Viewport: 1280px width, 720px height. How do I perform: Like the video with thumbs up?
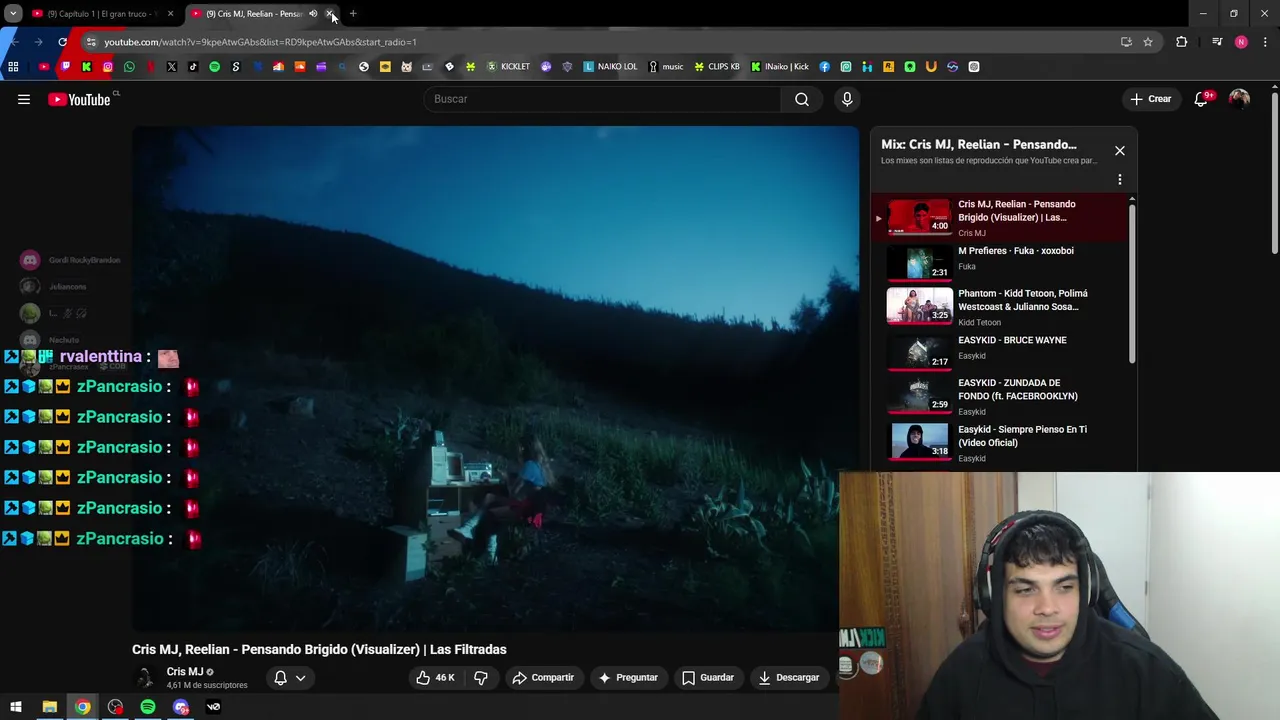pyautogui.click(x=435, y=678)
